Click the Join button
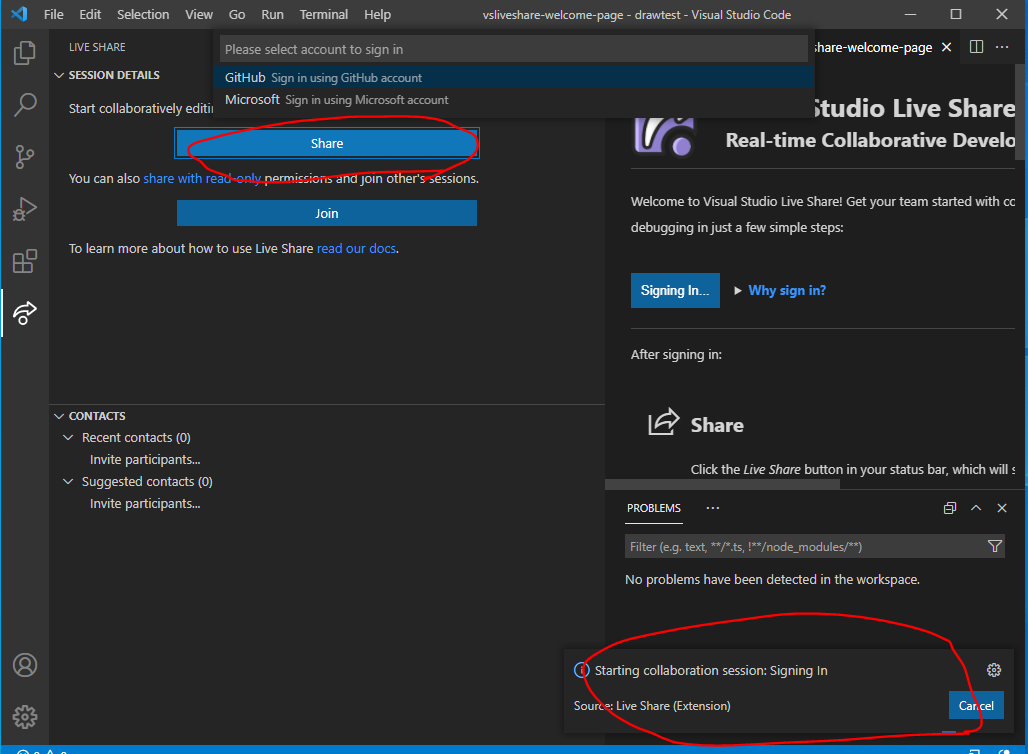Viewport: 1028px width, 754px height. pyautogui.click(x=326, y=213)
